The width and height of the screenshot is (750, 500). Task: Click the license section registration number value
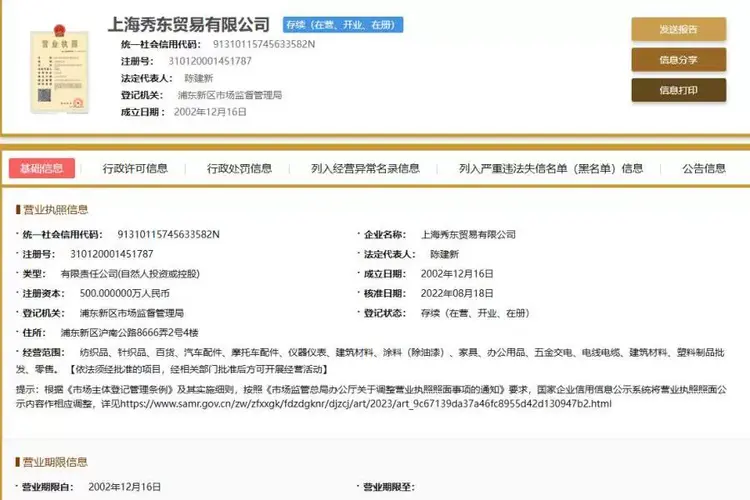coord(111,254)
